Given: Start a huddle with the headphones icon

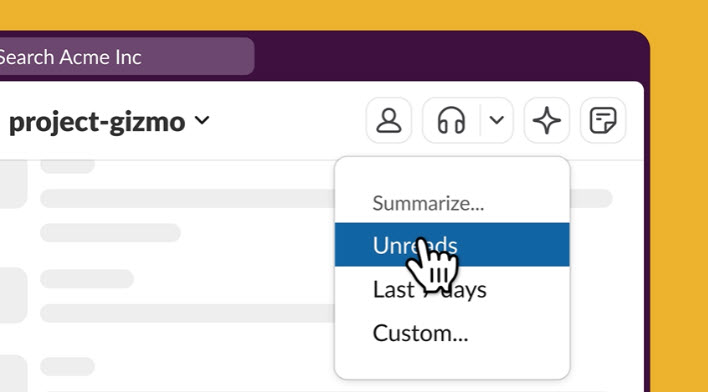Looking at the screenshot, I should (451, 120).
